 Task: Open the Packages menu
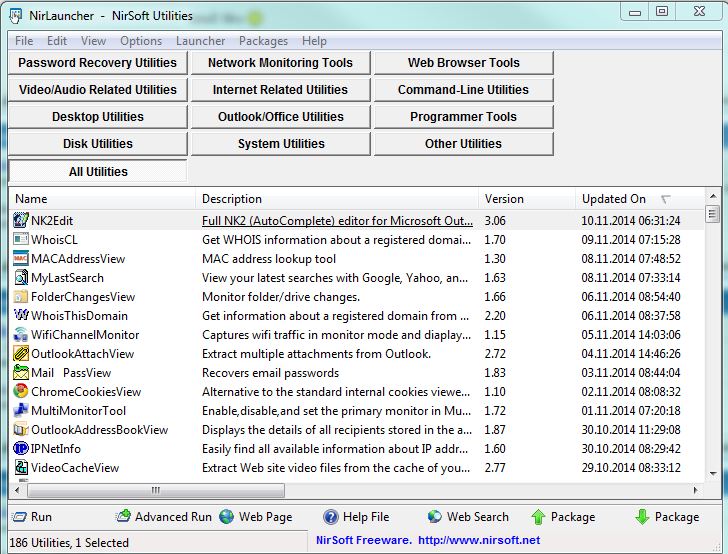pyautogui.click(x=263, y=41)
